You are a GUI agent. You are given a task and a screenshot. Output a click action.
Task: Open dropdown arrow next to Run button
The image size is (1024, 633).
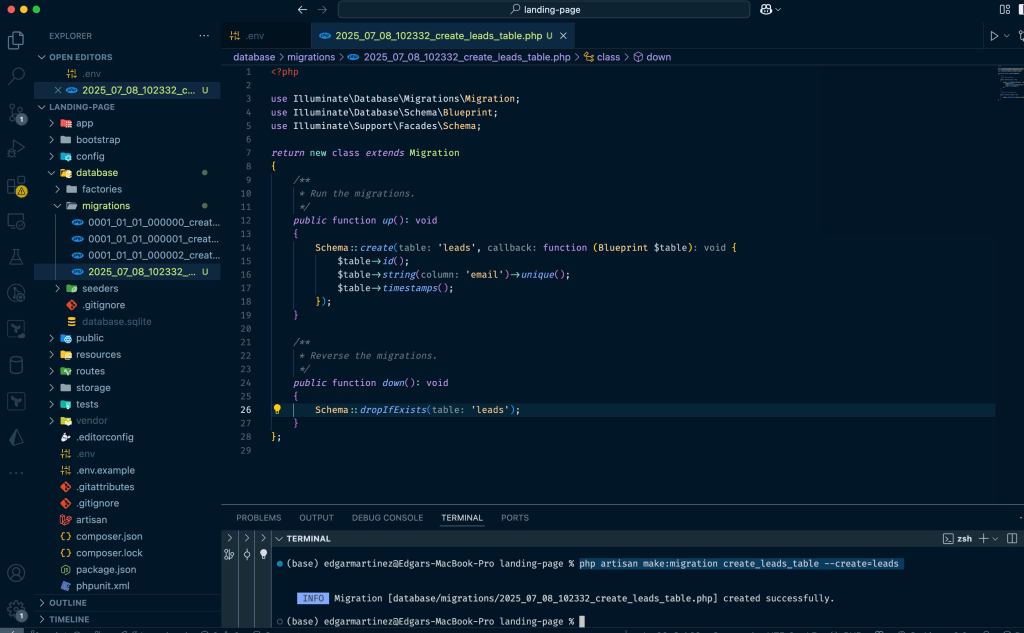[1007, 36]
